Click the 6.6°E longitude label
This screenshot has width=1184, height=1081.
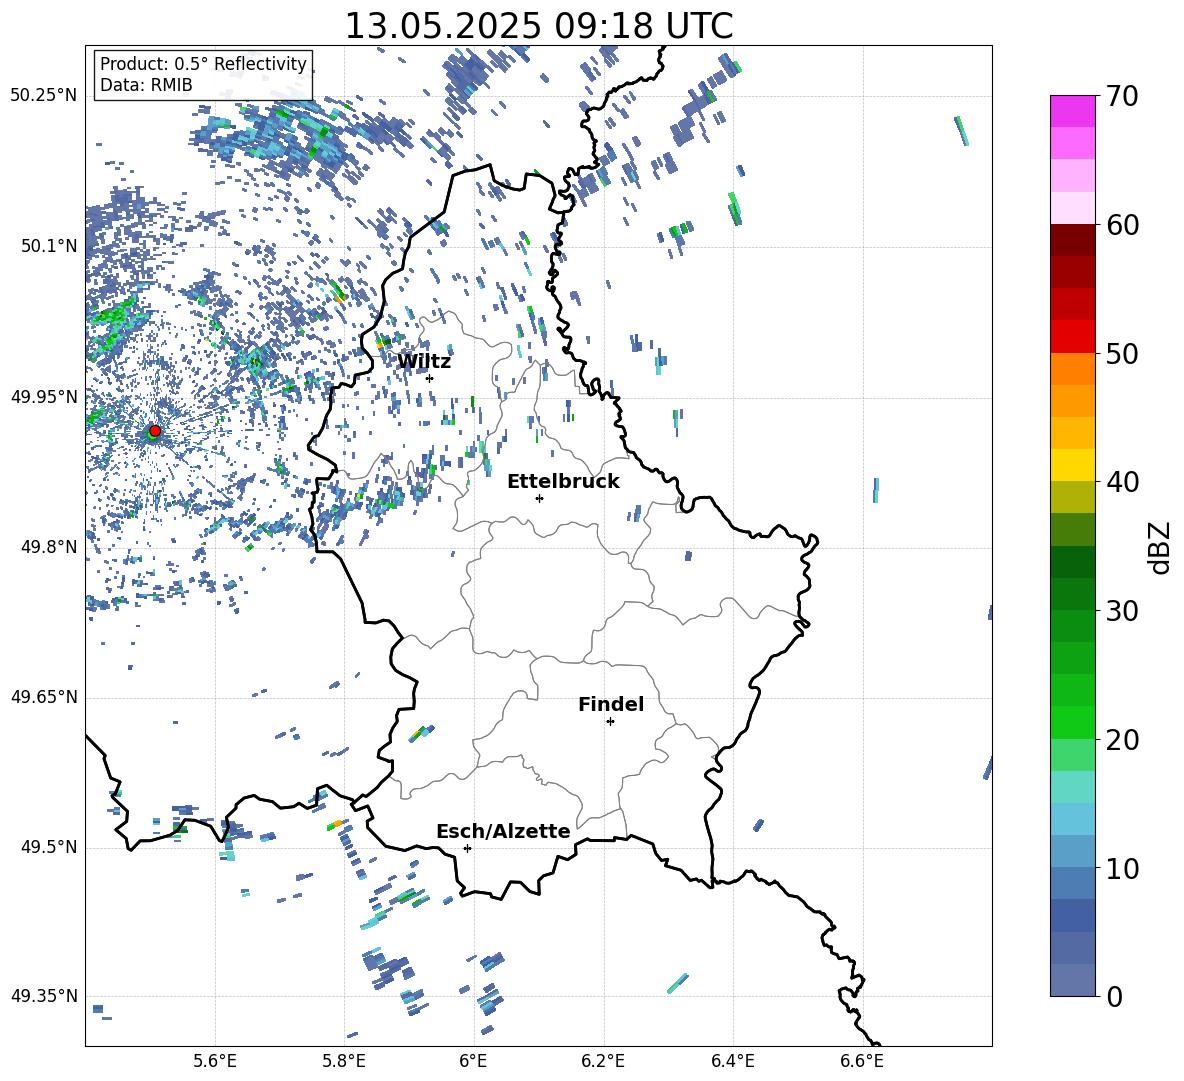862,1061
